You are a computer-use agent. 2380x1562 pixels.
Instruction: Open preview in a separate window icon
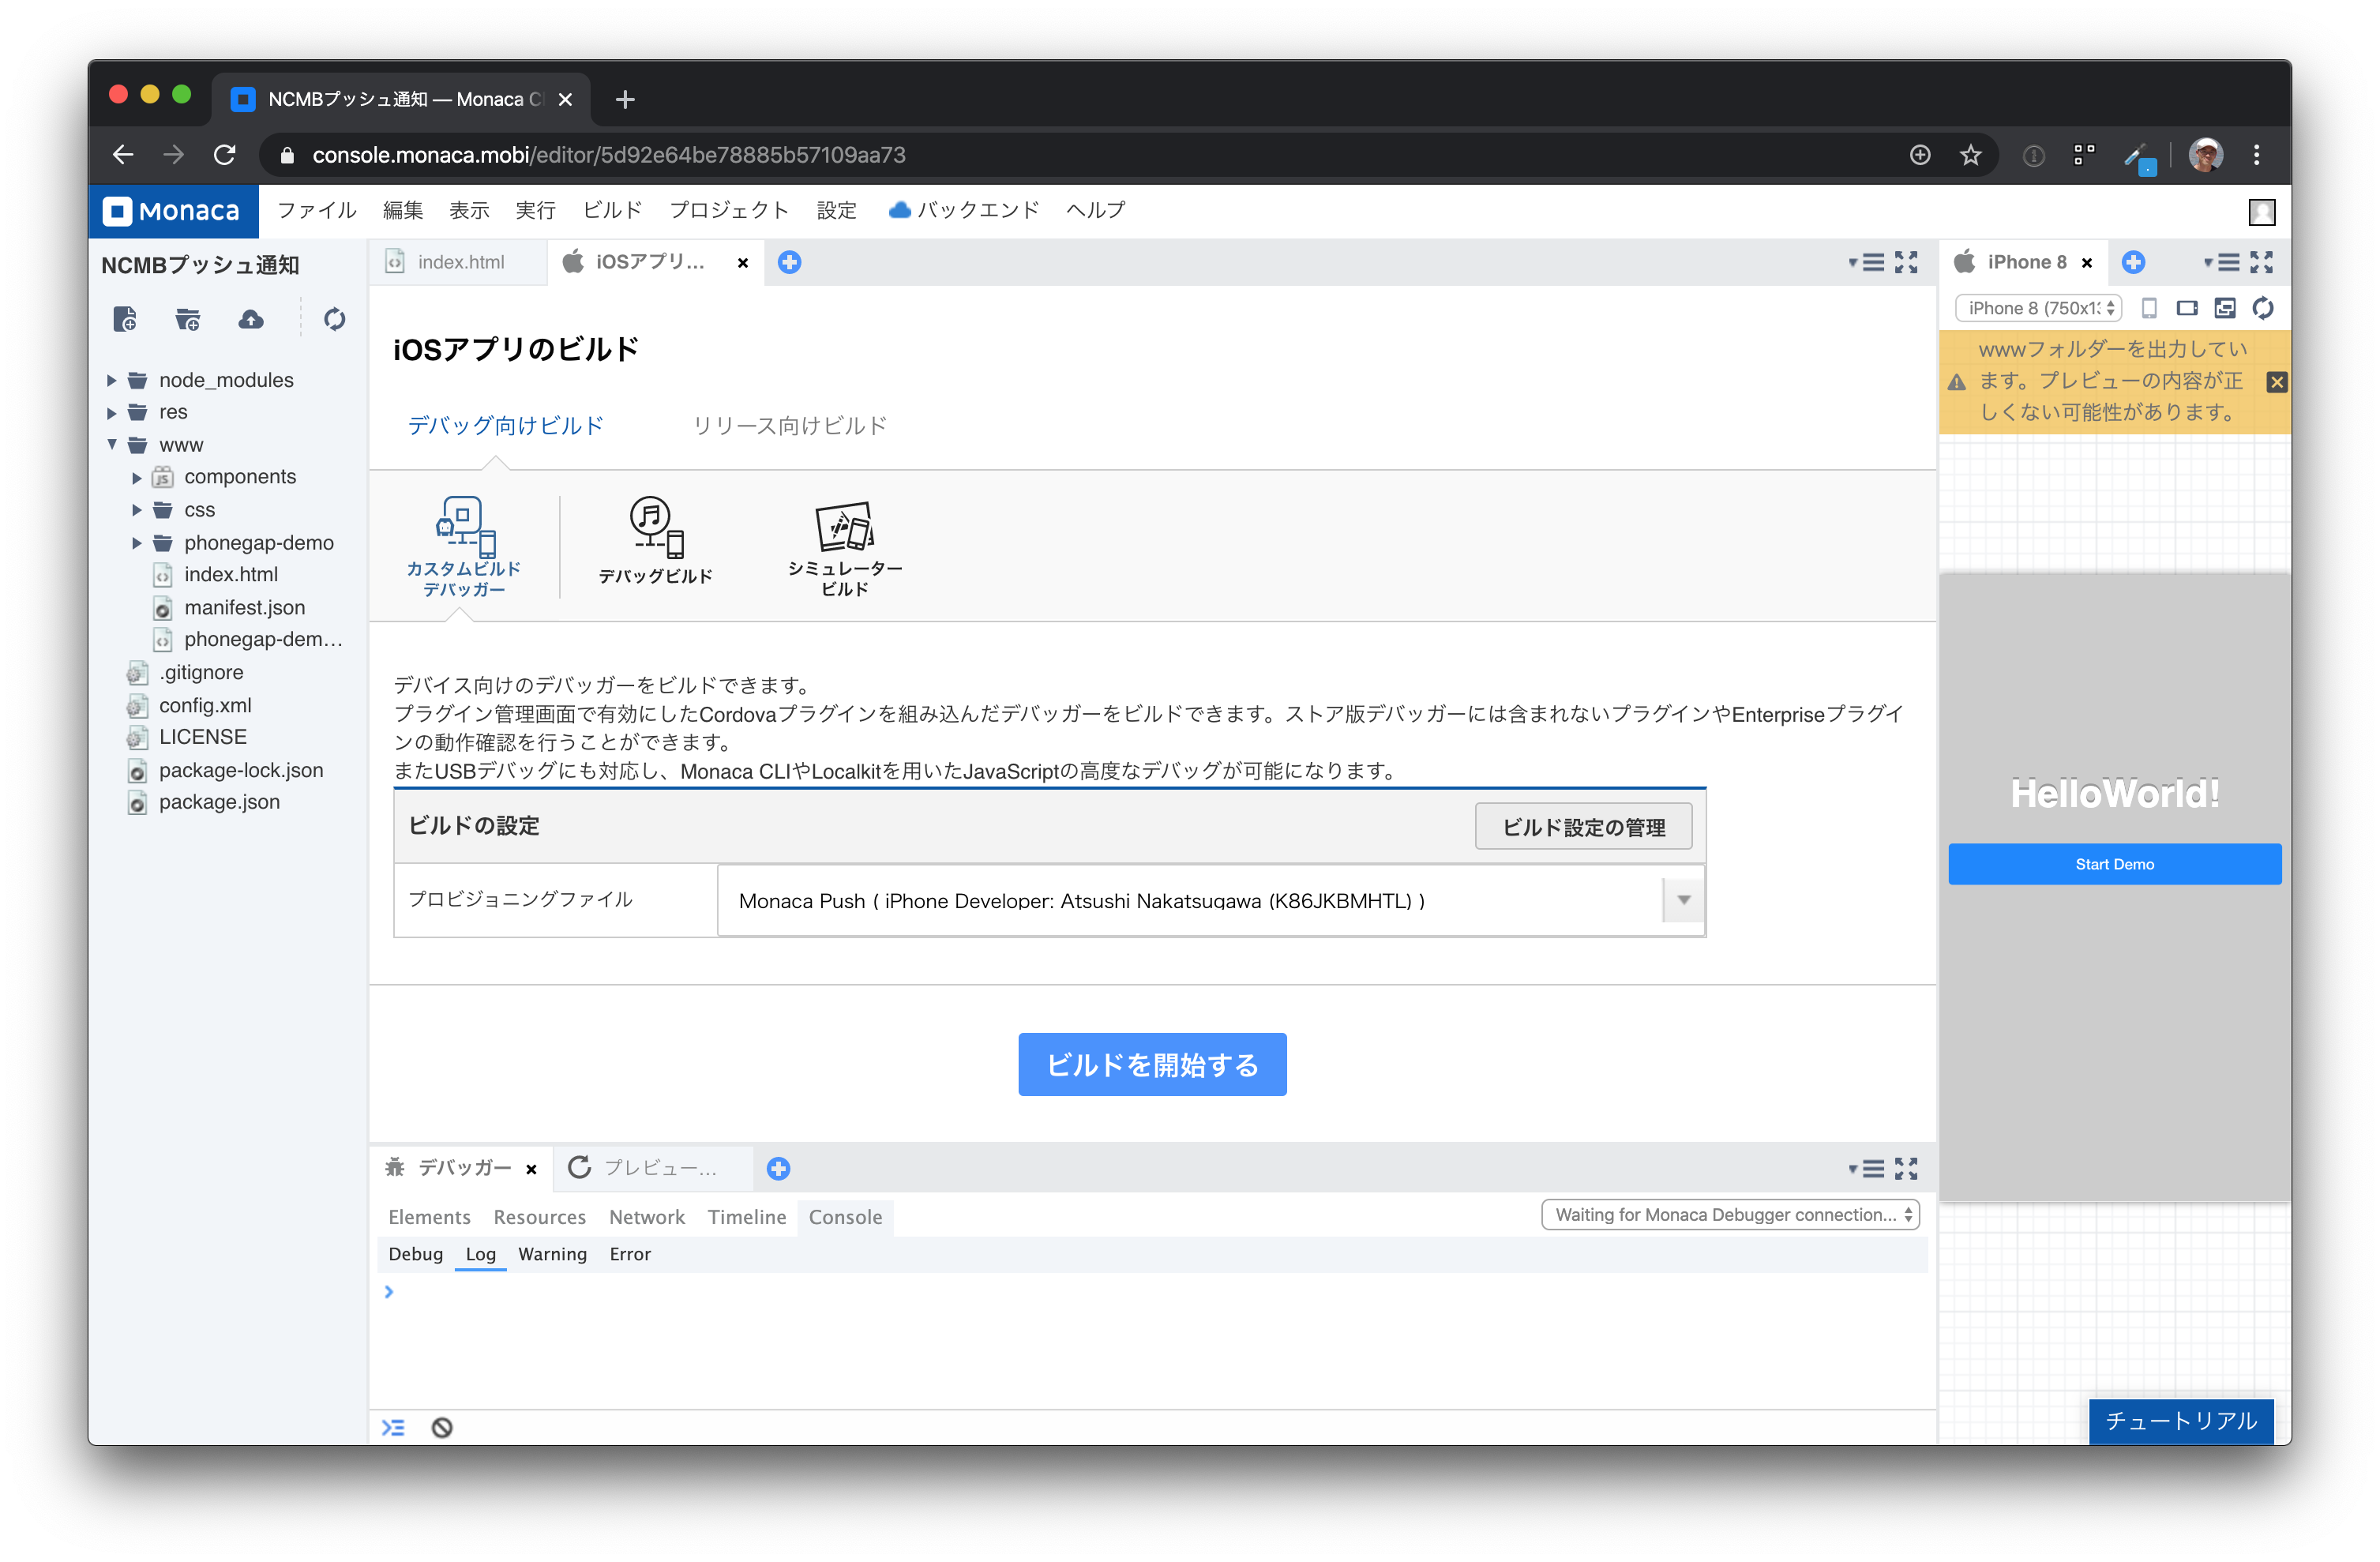click(2224, 308)
